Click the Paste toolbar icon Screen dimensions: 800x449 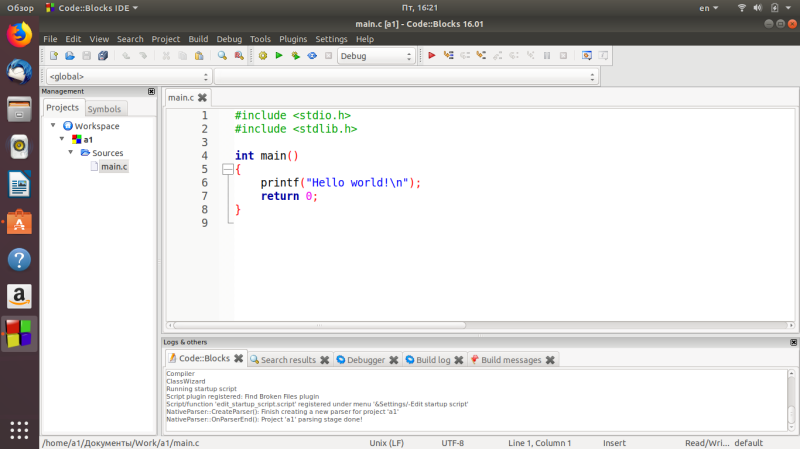click(199, 56)
